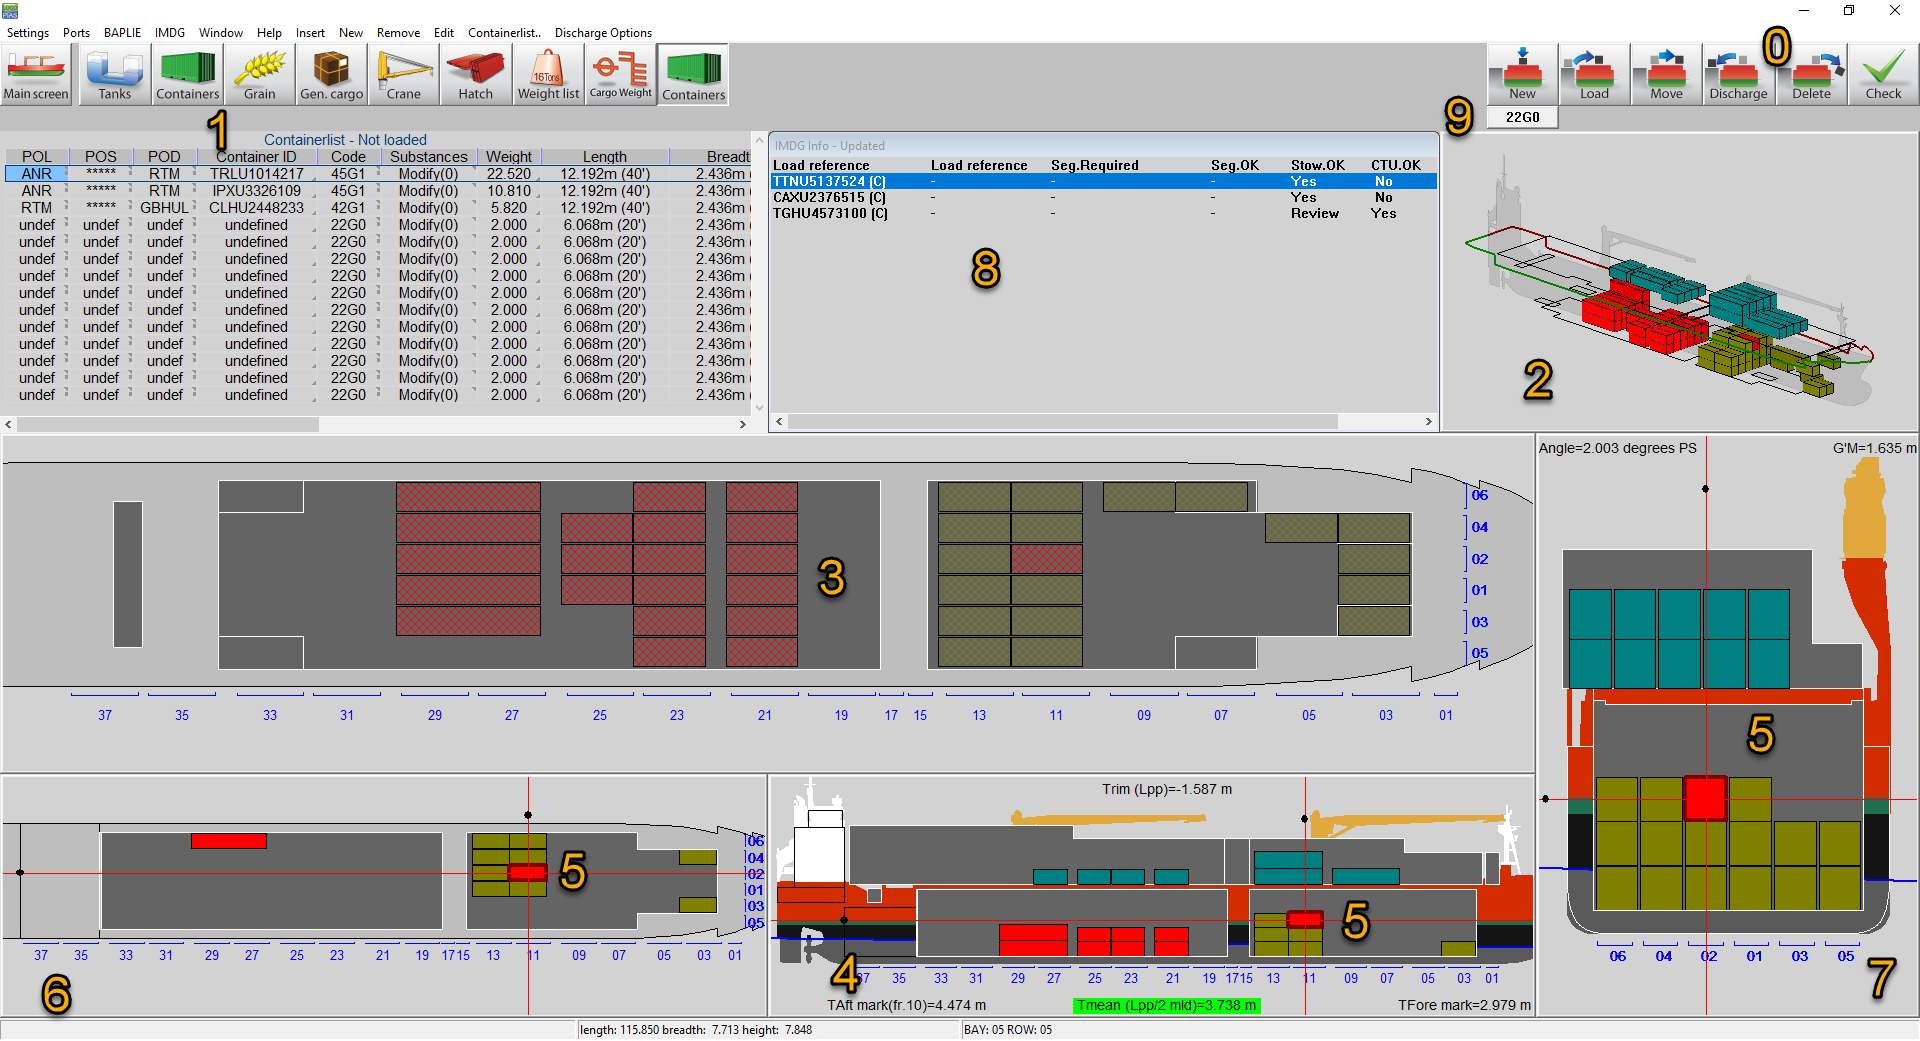This screenshot has height=1041, width=1920.
Task: Open the Tanks module
Action: (x=114, y=74)
